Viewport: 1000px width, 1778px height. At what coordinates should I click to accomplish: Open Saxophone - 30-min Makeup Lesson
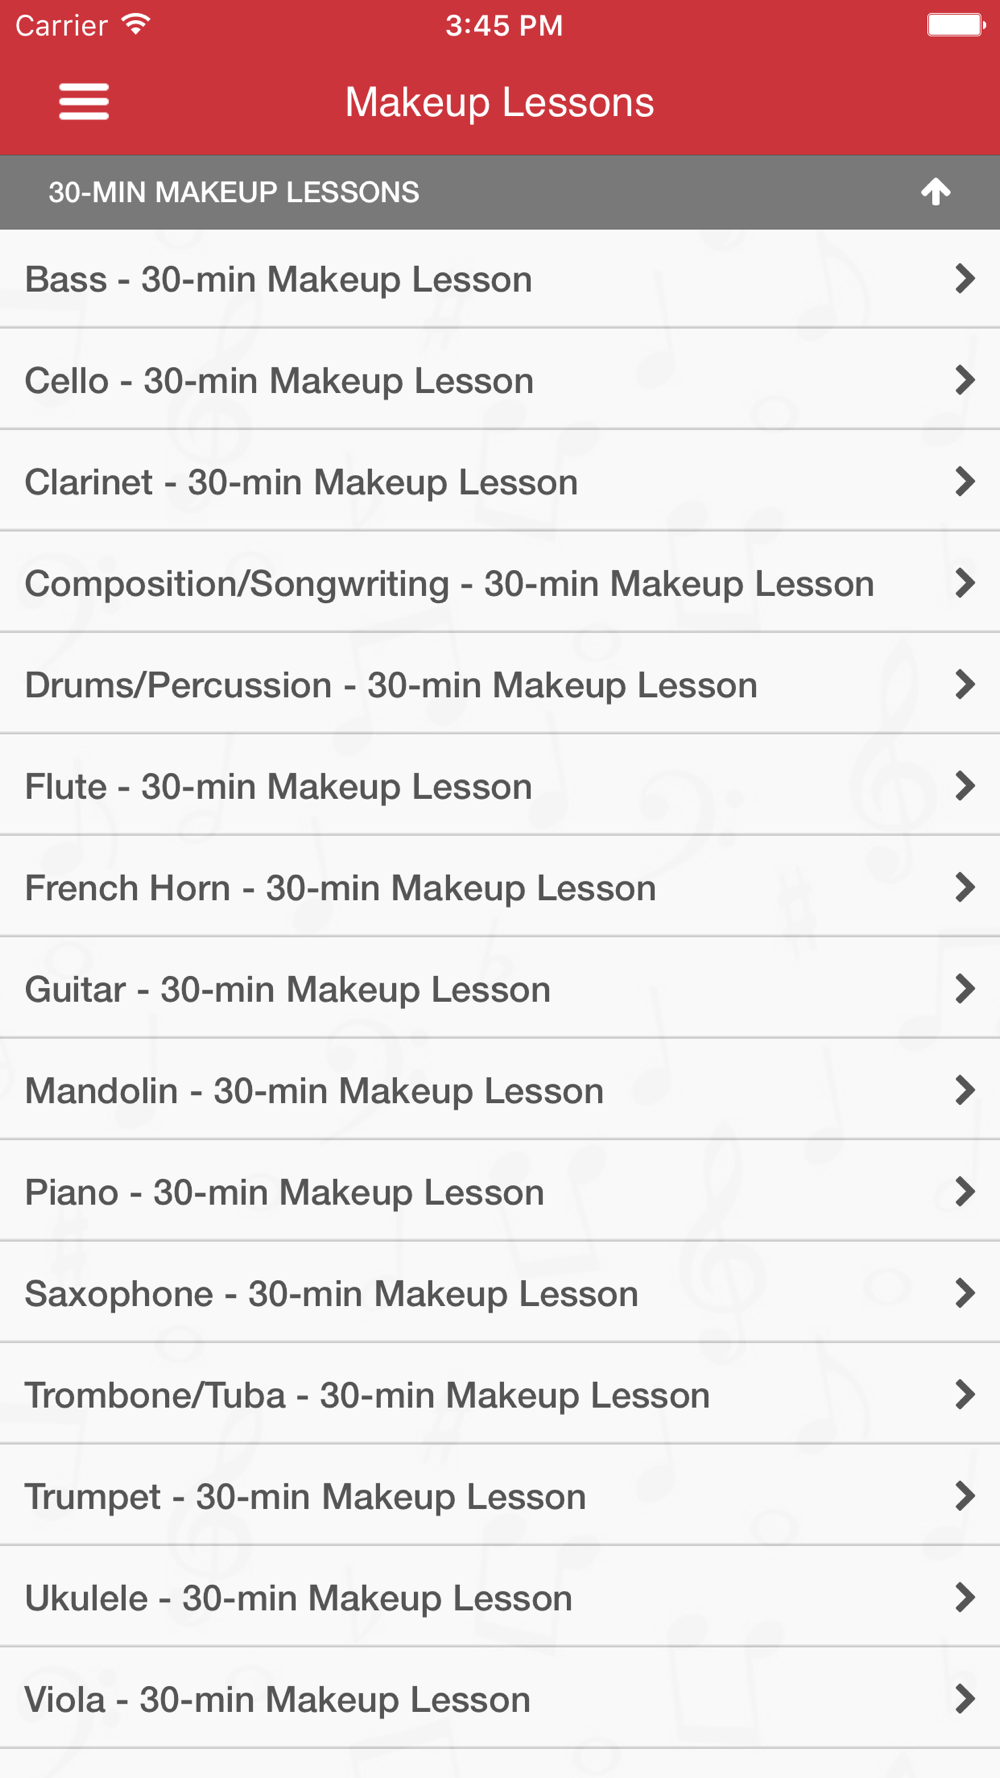[331, 1294]
